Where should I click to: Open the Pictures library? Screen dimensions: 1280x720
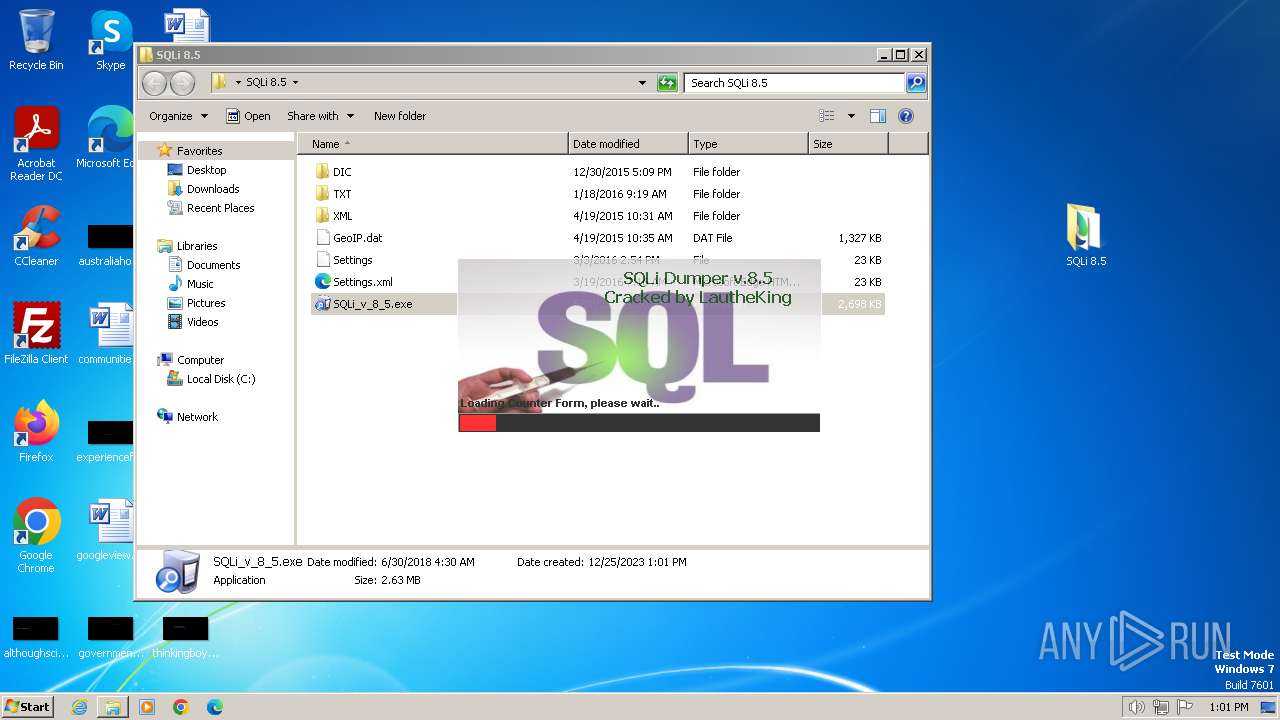[206, 303]
